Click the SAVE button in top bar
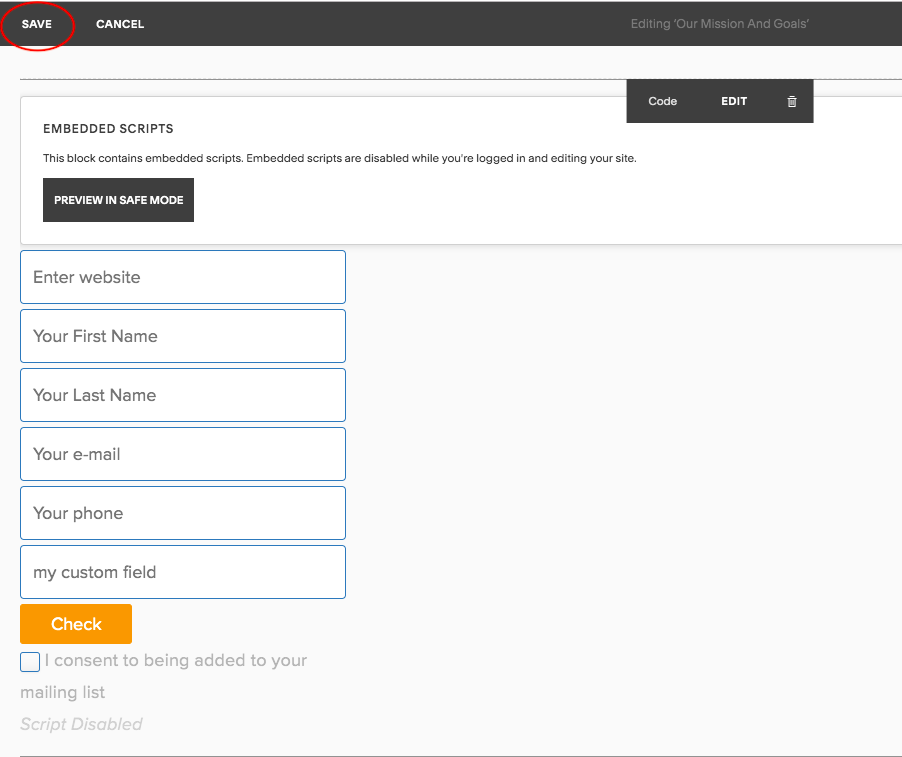Viewport: 902px width, 757px height. [37, 24]
